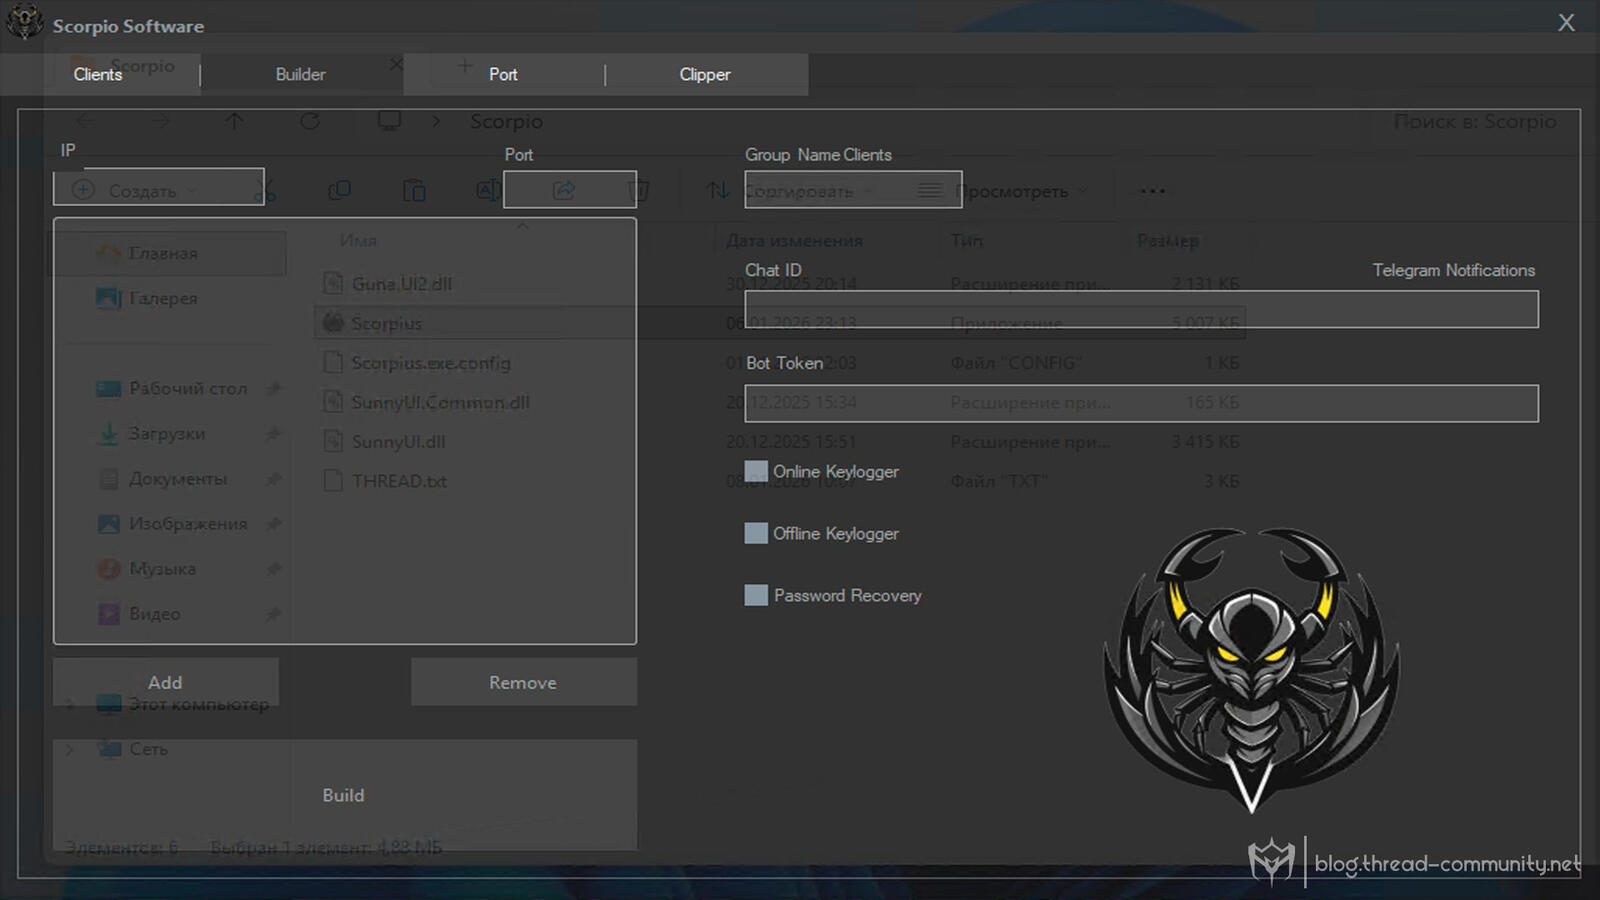Click the Chat ID label text
The width and height of the screenshot is (1600, 900).
(773, 270)
